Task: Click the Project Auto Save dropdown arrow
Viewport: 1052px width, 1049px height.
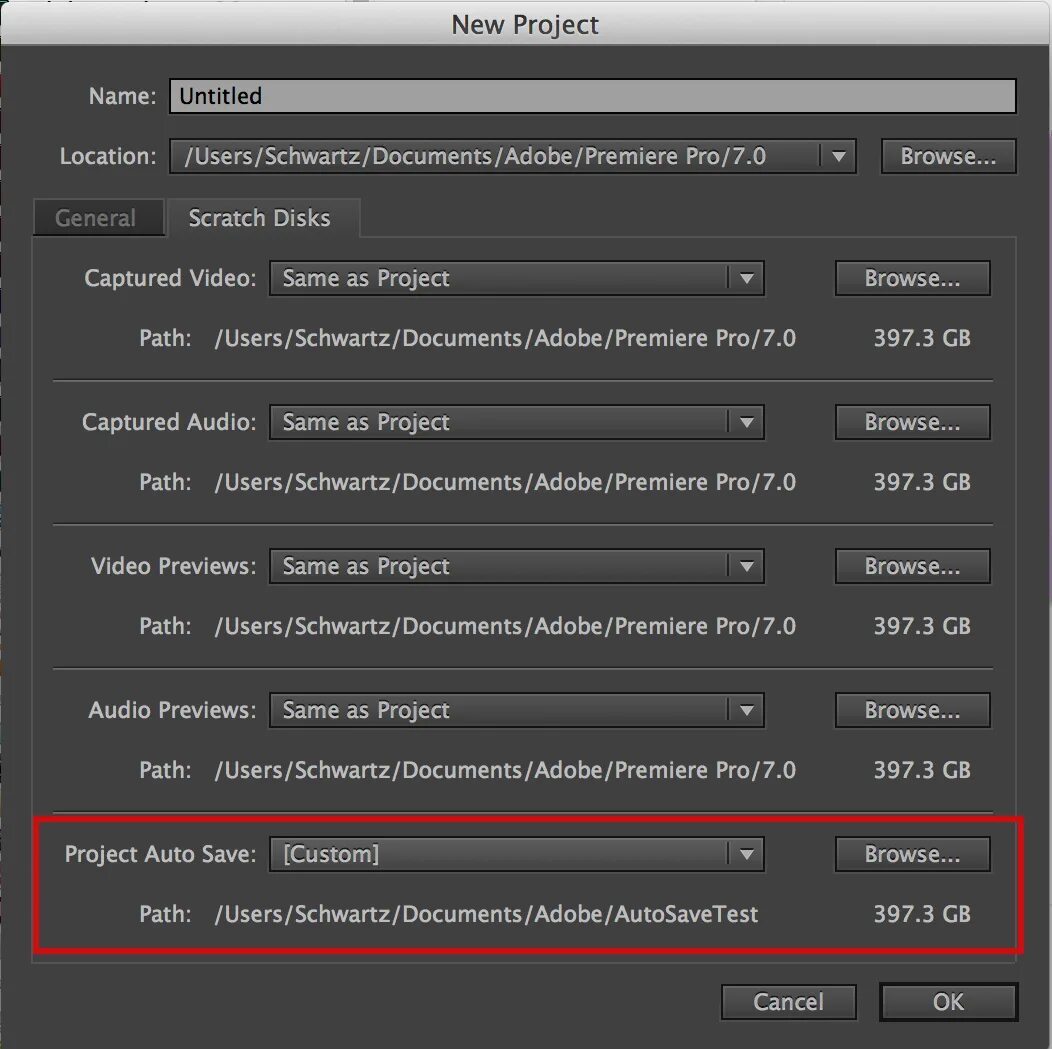Action: 746,854
